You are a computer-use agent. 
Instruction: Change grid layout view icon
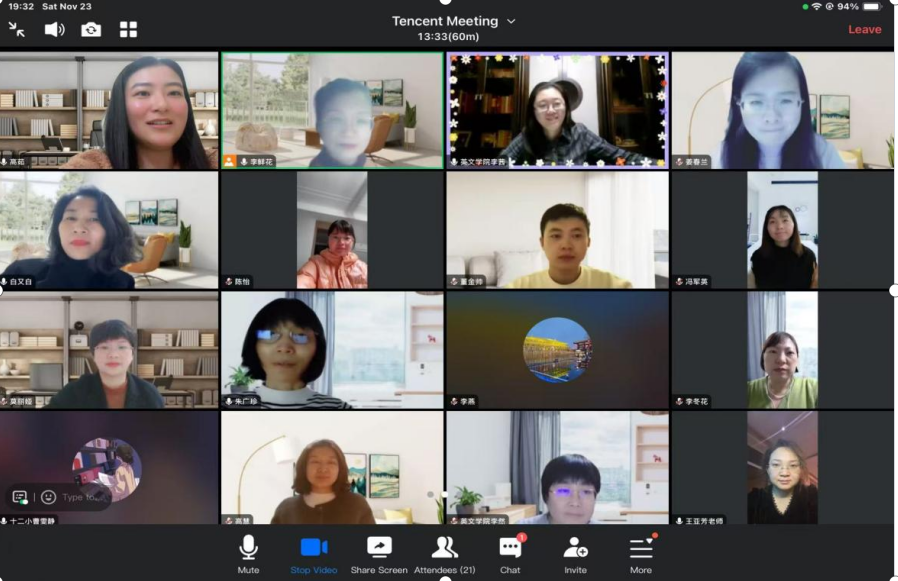pos(128,30)
